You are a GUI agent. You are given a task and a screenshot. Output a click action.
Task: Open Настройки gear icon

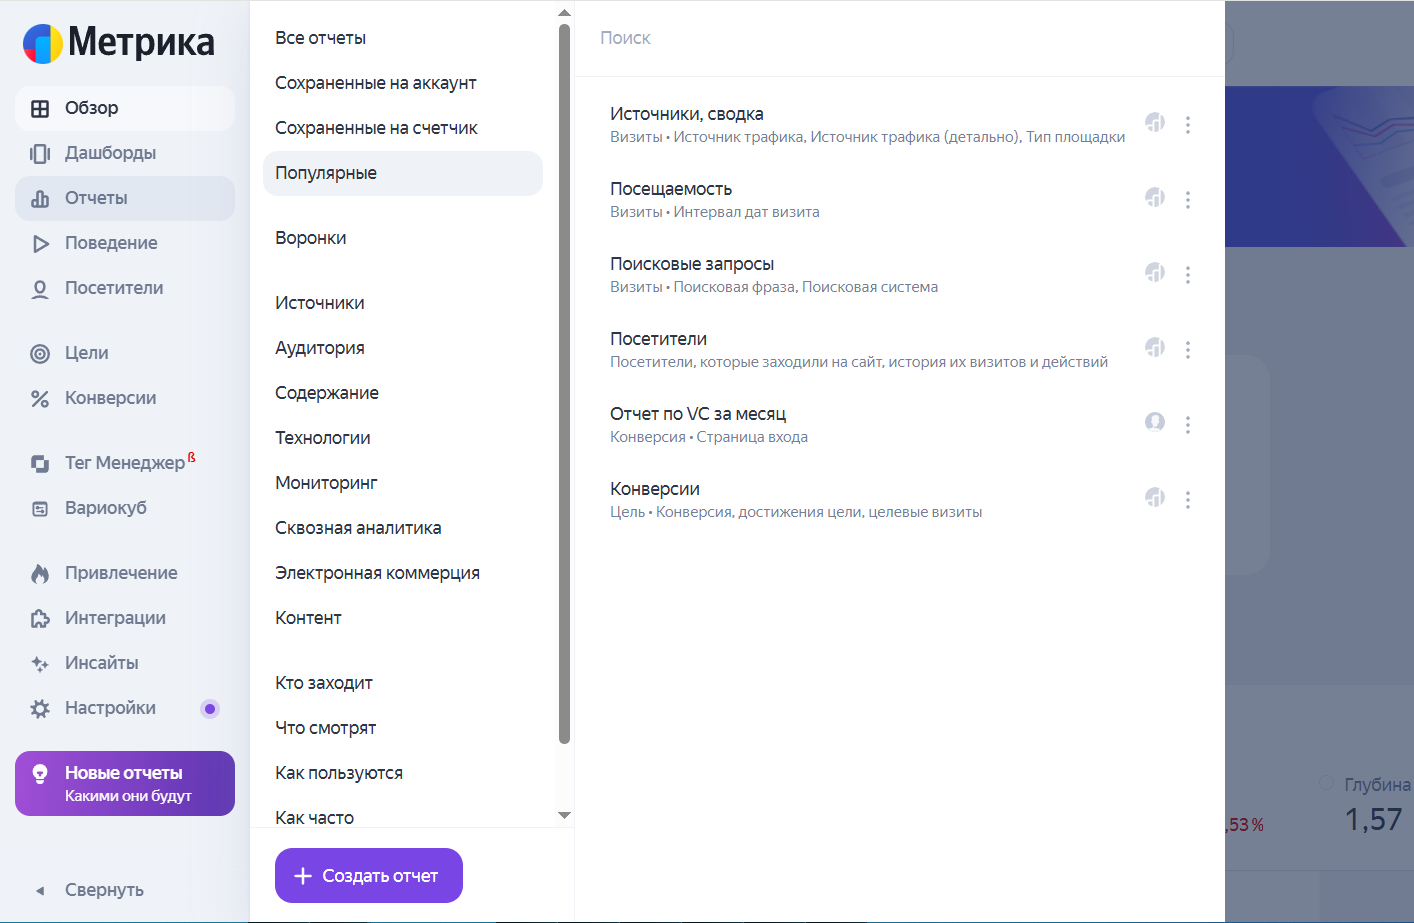click(x=40, y=708)
